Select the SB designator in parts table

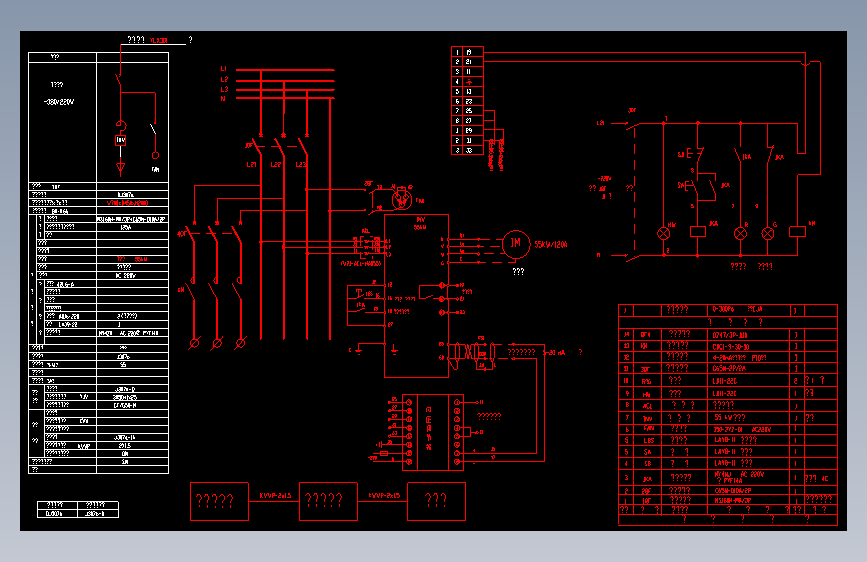[x=647, y=464]
